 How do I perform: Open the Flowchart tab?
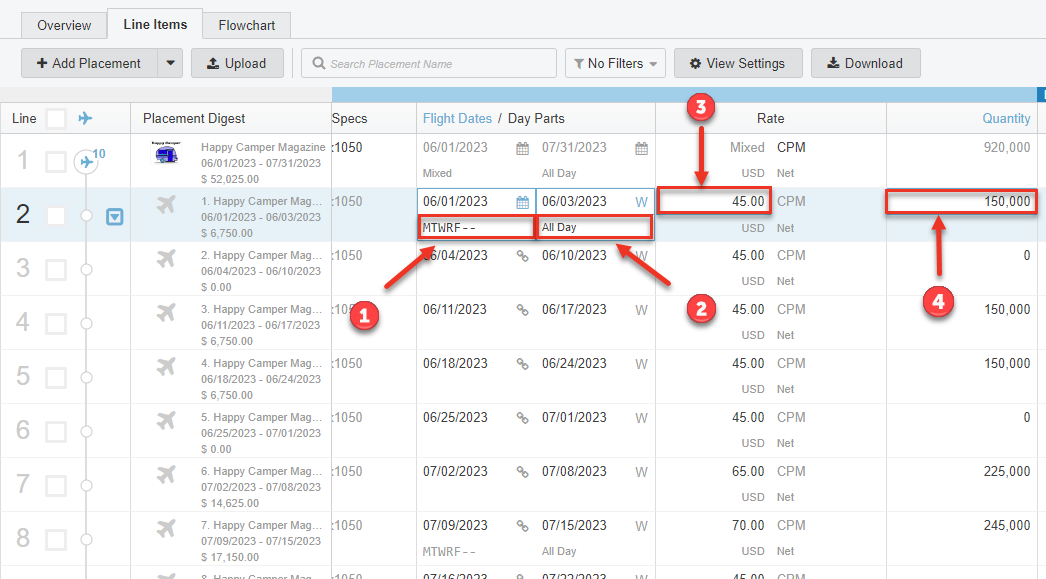pos(246,25)
